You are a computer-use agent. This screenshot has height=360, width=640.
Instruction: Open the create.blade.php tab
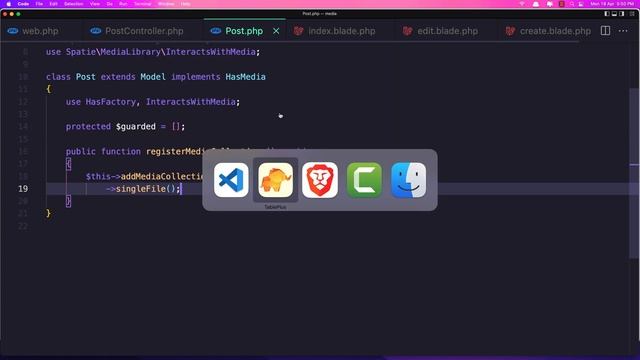coord(548,31)
